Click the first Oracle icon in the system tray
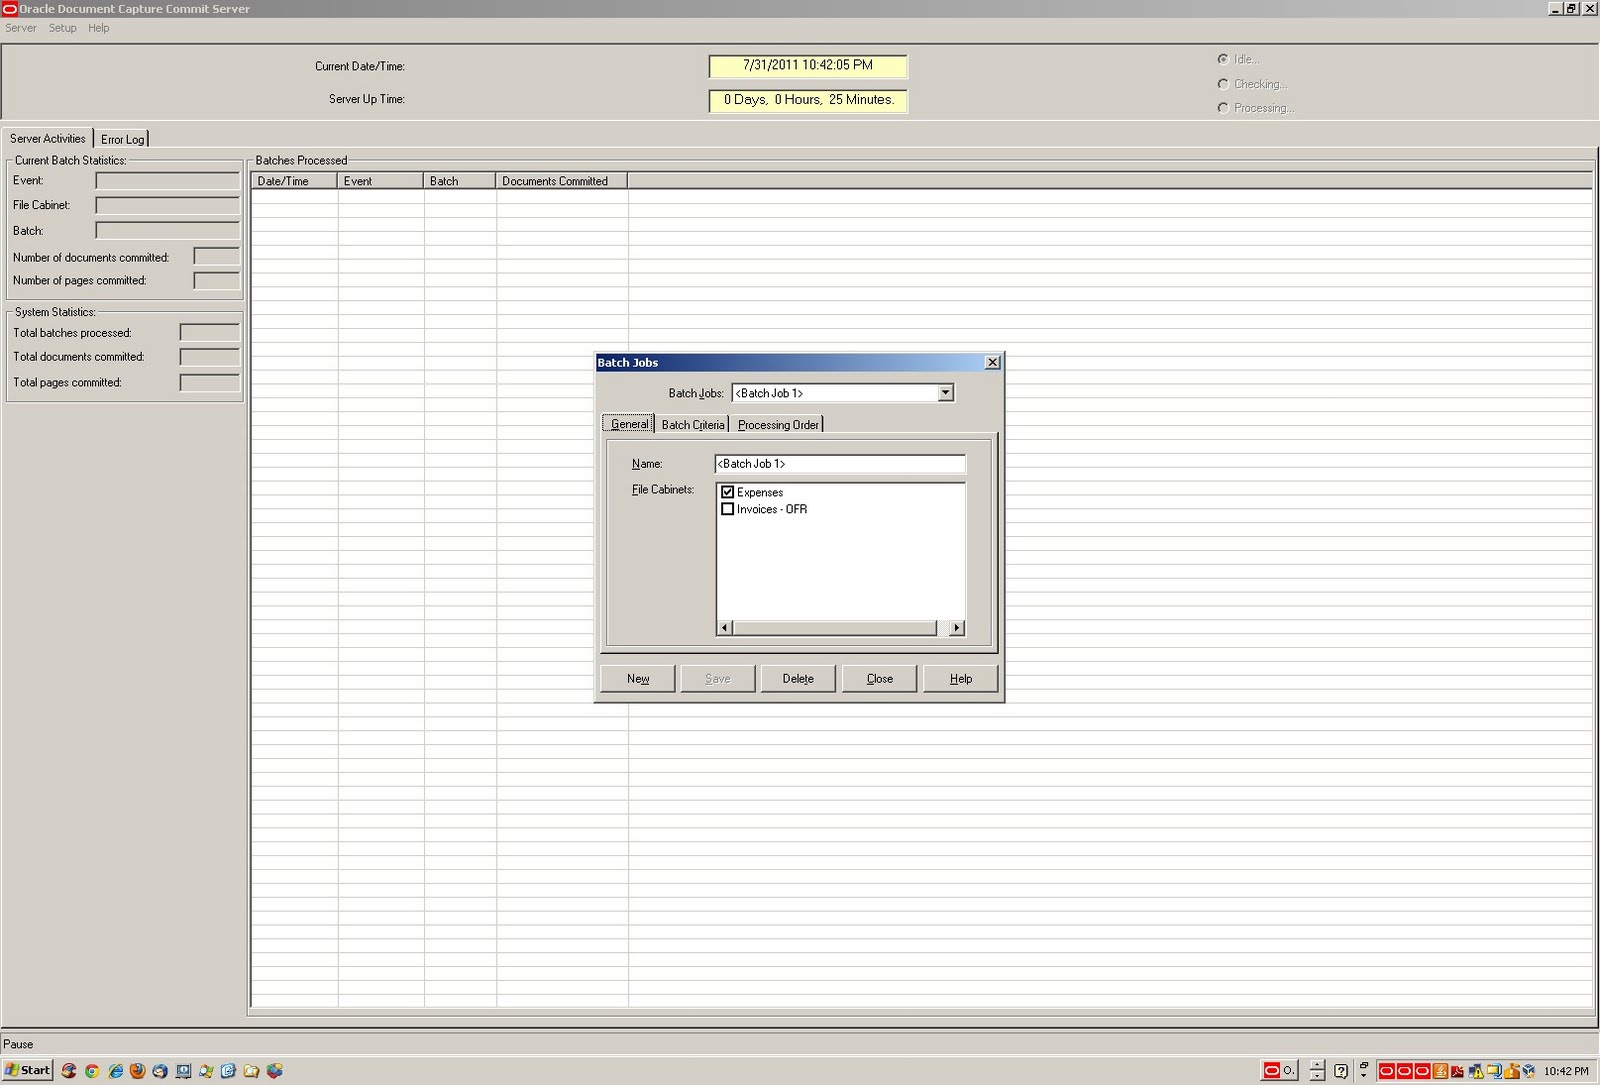This screenshot has width=1600, height=1085. (x=1387, y=1071)
